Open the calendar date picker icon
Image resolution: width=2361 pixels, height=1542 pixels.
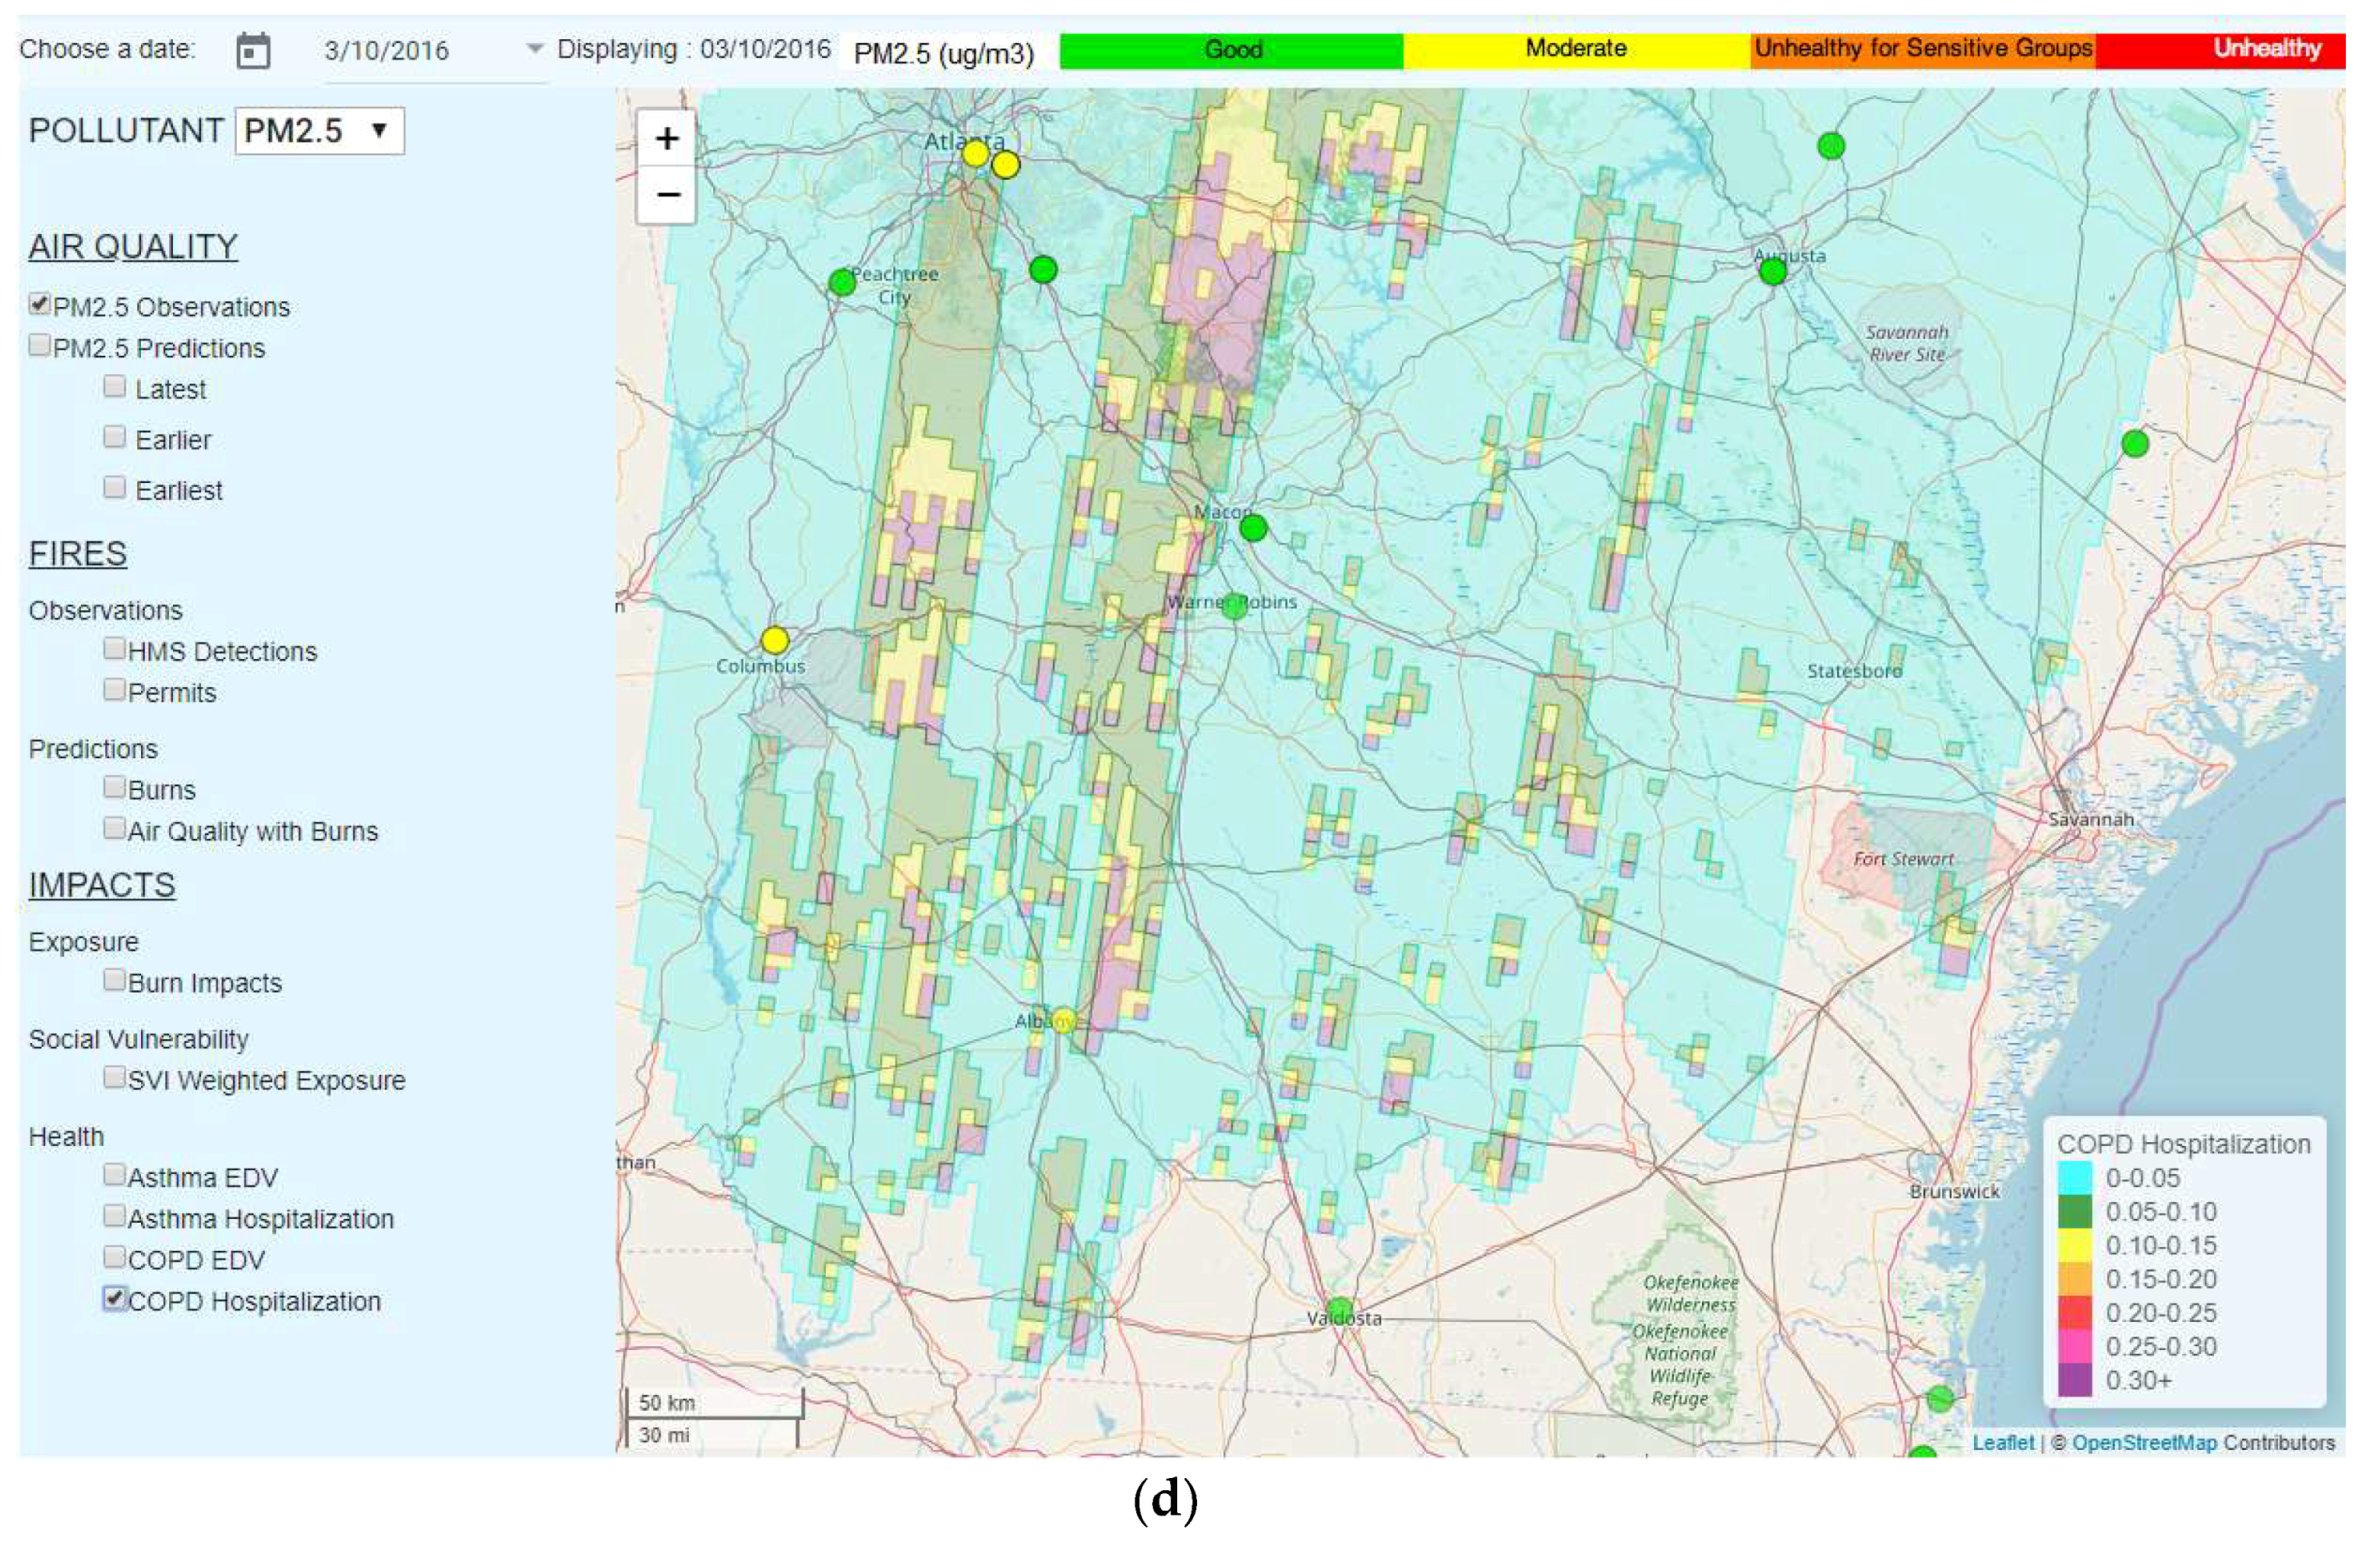[x=253, y=50]
